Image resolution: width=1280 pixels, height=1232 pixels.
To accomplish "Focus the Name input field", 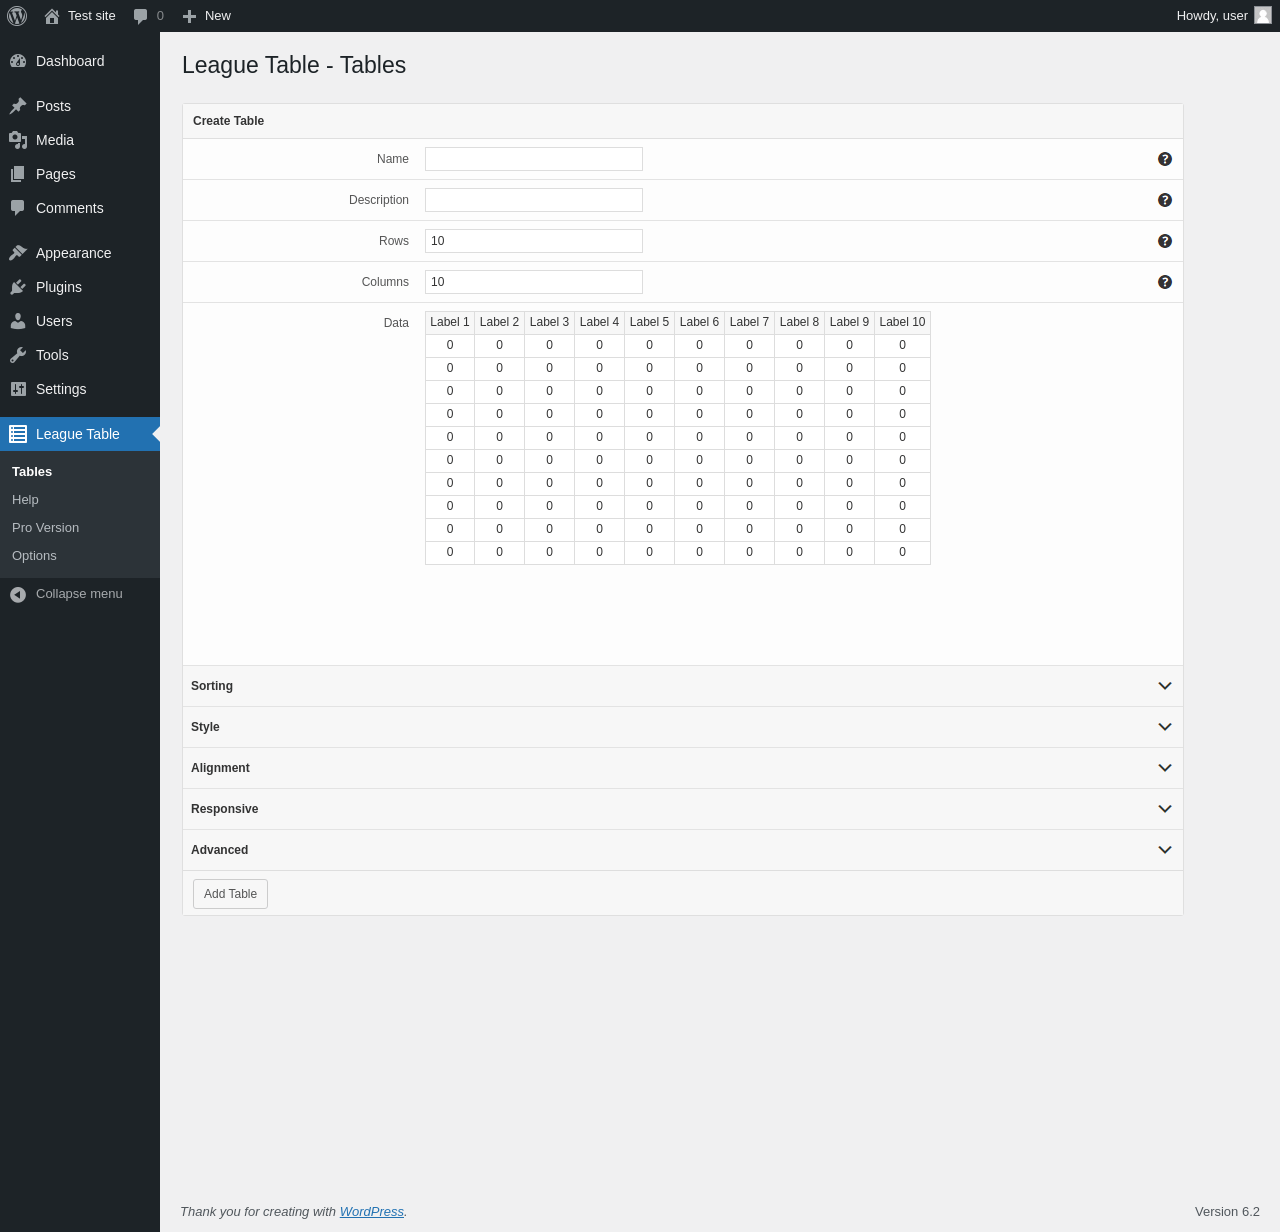I will point(534,159).
